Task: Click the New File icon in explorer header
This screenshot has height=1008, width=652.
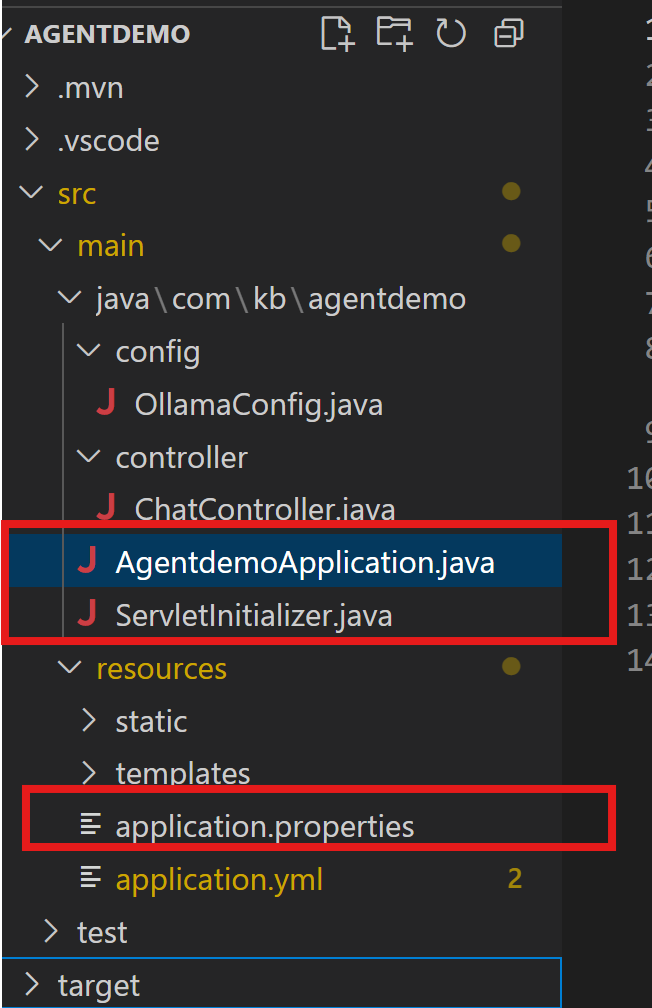Action: pyautogui.click(x=338, y=33)
